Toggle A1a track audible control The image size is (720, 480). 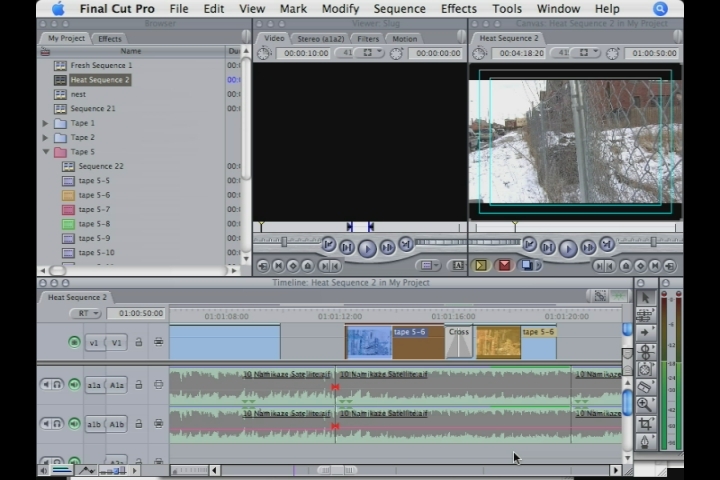coord(74,384)
